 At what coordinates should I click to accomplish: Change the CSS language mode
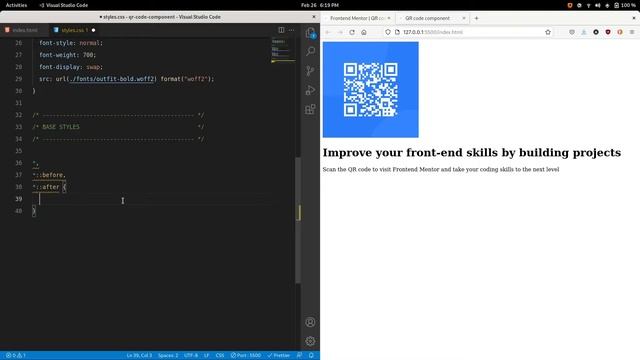[x=220, y=355]
